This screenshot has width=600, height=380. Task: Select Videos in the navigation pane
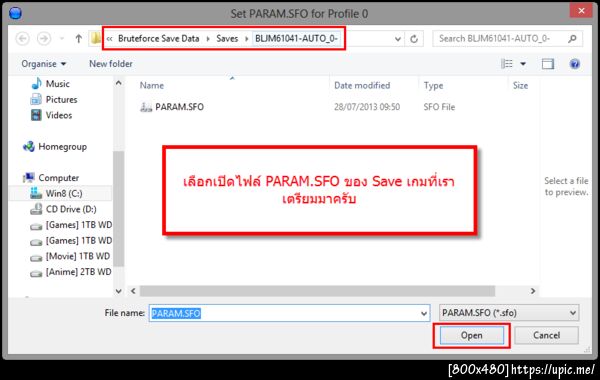point(59,115)
